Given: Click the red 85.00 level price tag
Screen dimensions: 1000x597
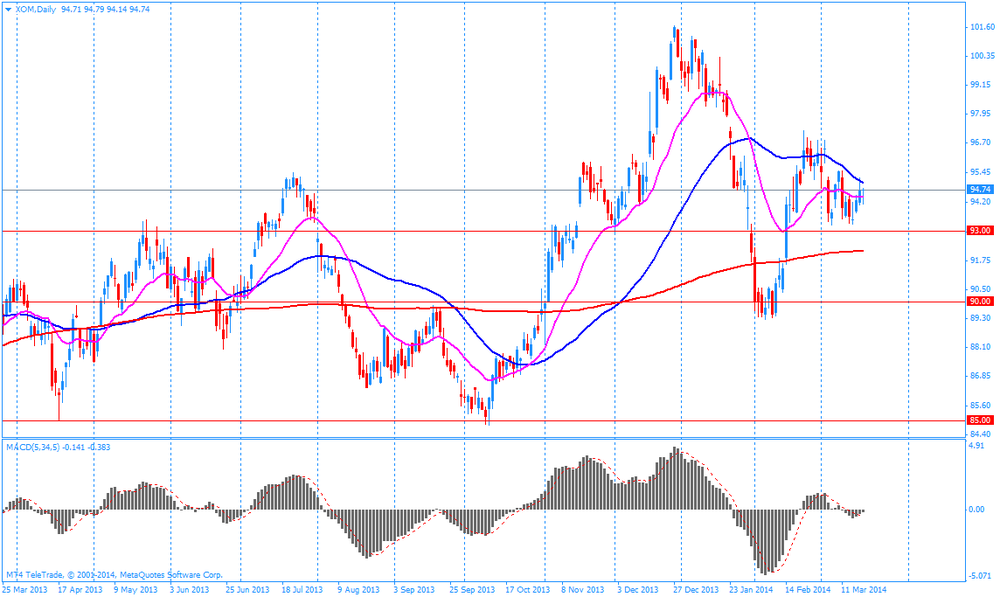Looking at the screenshot, I should pos(980,420).
